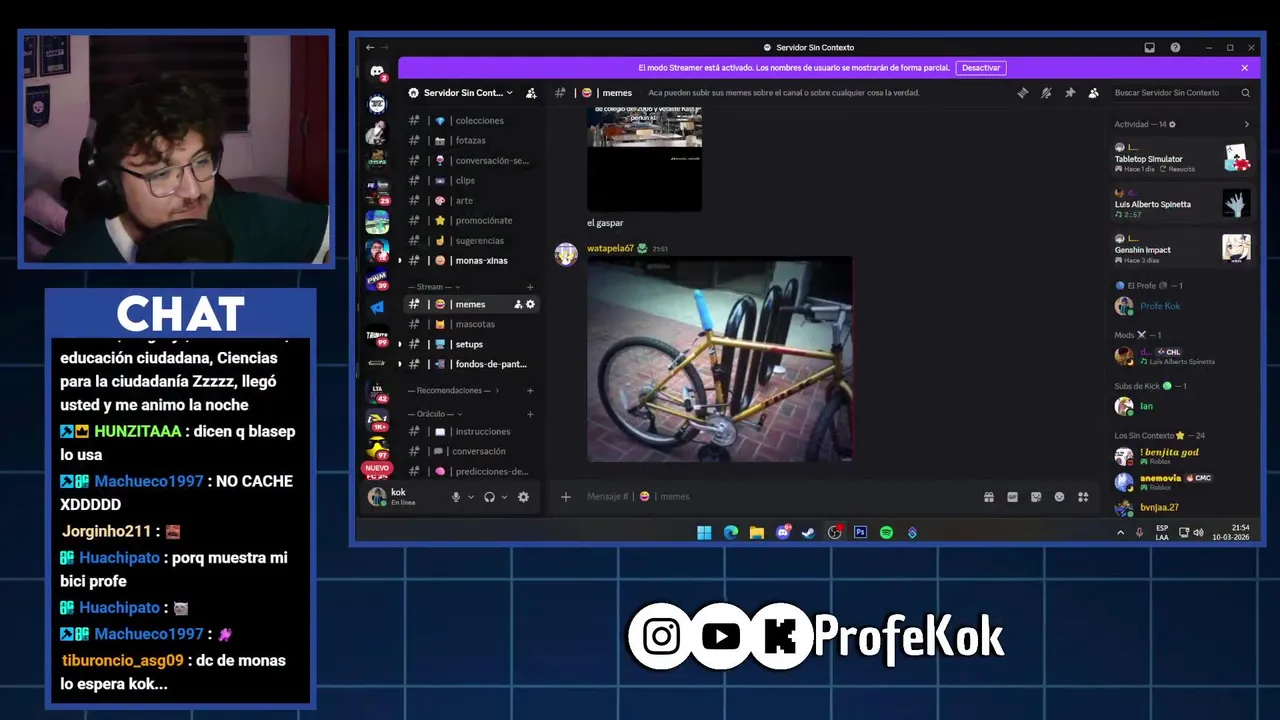
Task: Open the predicciones-de channel
Action: [470, 471]
